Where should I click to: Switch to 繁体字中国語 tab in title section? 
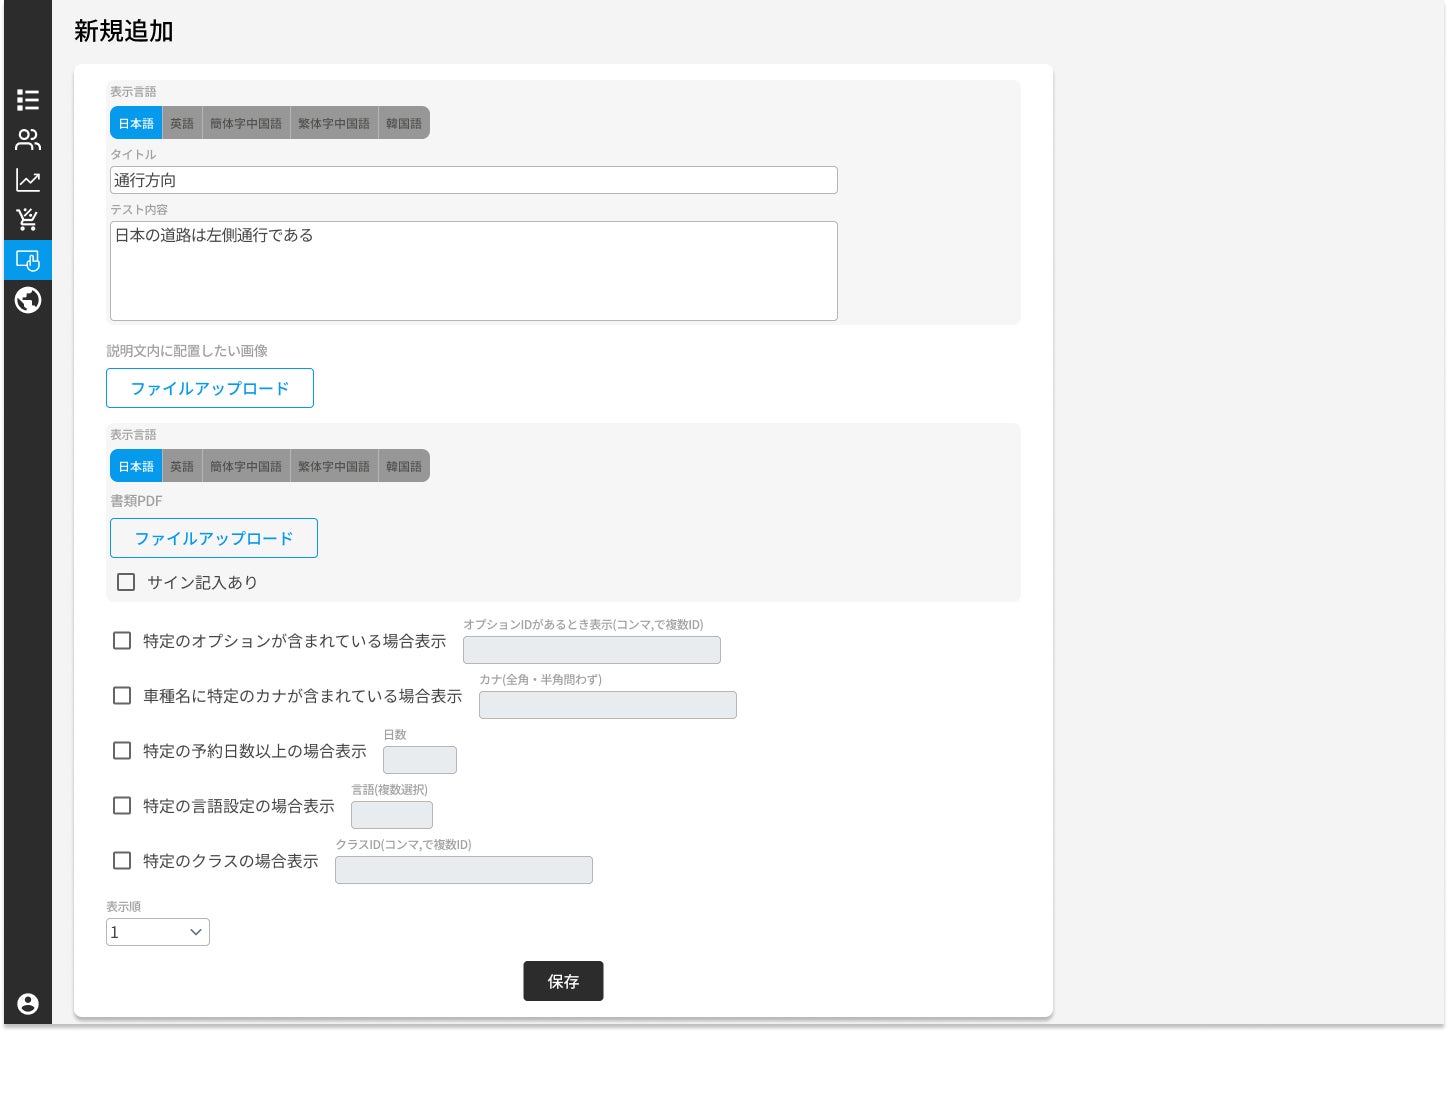pos(334,123)
